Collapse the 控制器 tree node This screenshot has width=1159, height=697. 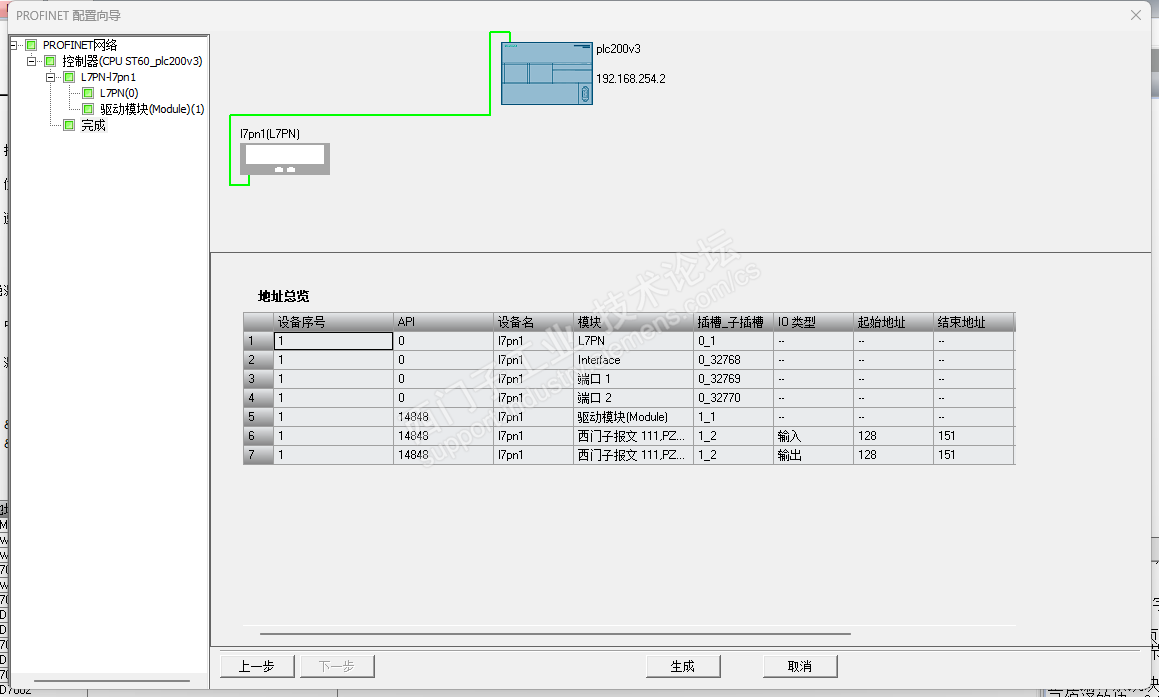(31, 61)
